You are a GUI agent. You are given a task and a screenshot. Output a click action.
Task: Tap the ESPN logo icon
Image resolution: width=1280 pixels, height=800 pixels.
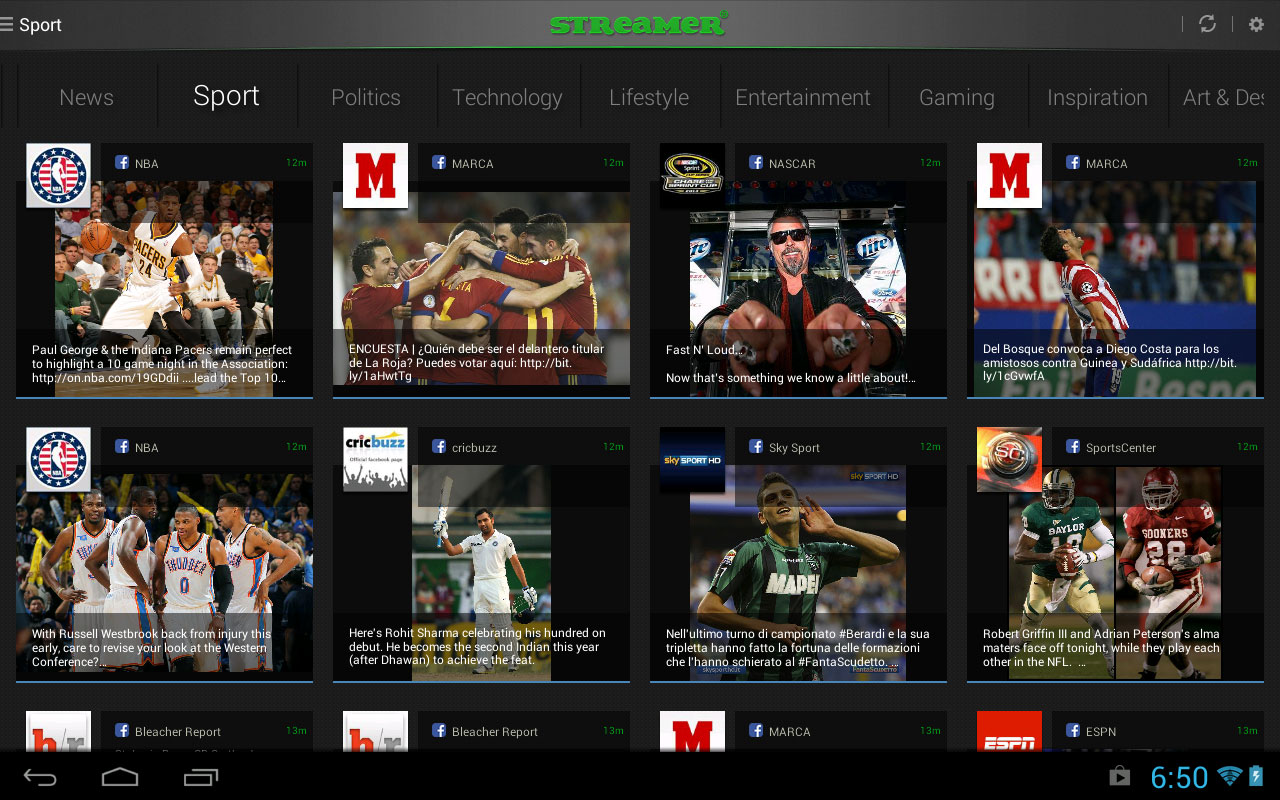[x=1009, y=732]
